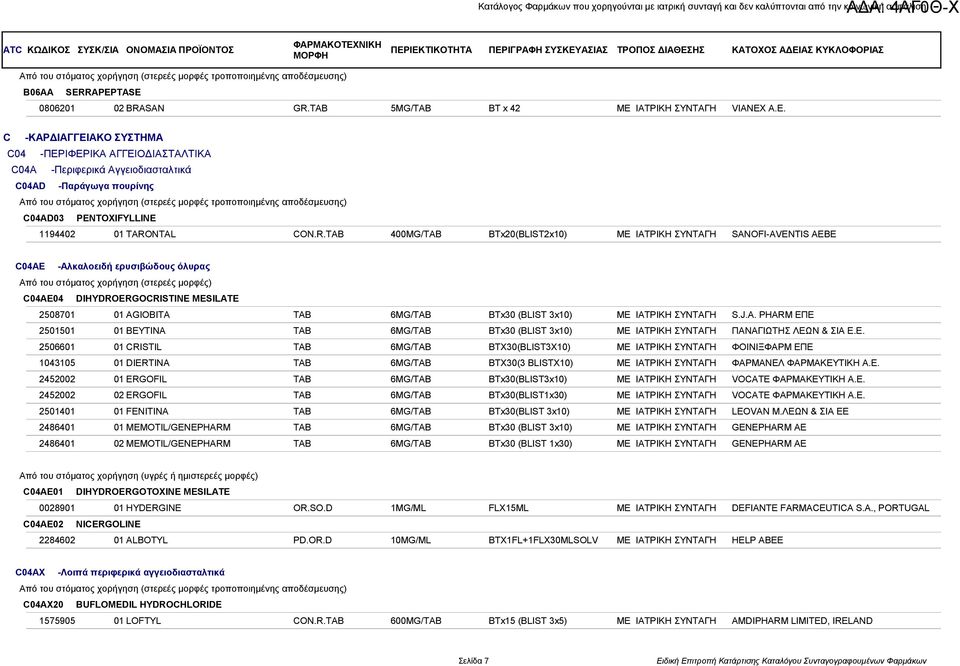Click the "DIHYDROERGOCRISTINE MESILATE" heading
The image size is (960, 666).
(157, 299)
